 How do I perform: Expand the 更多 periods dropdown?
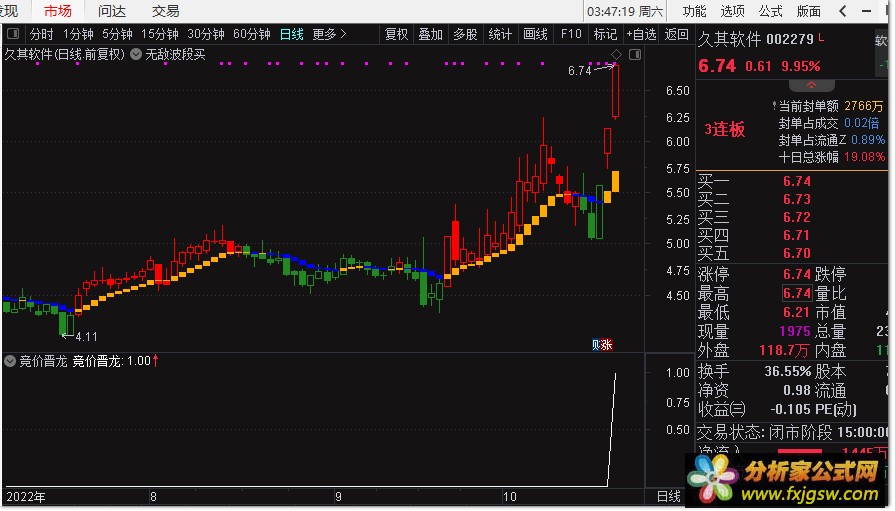[329, 34]
